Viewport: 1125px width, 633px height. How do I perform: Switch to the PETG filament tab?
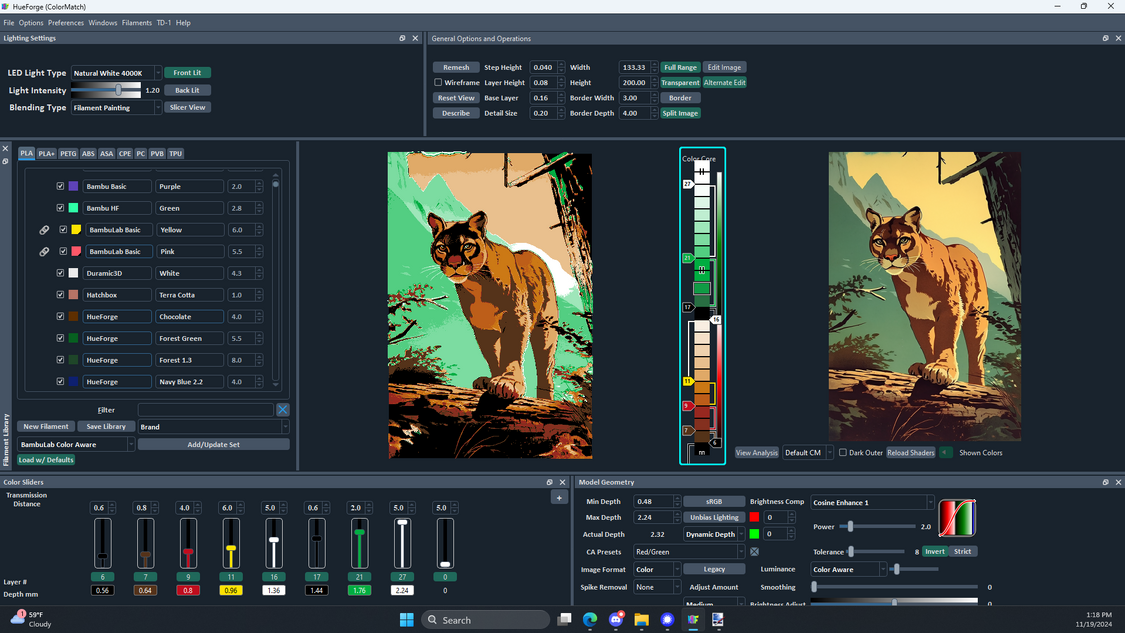coord(68,154)
